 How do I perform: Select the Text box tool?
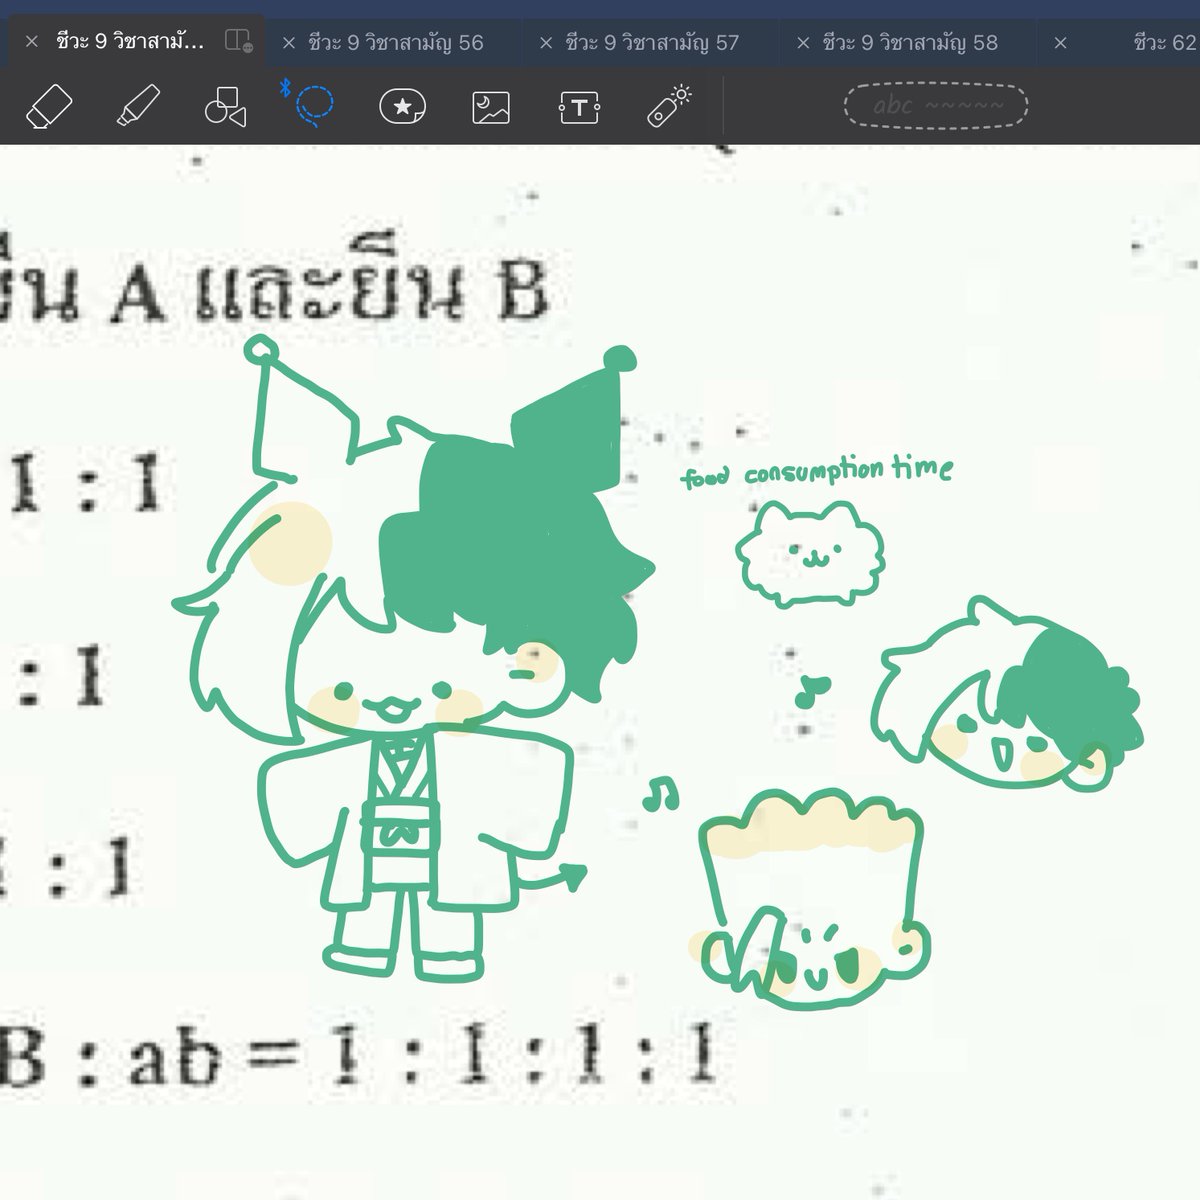[x=579, y=107]
